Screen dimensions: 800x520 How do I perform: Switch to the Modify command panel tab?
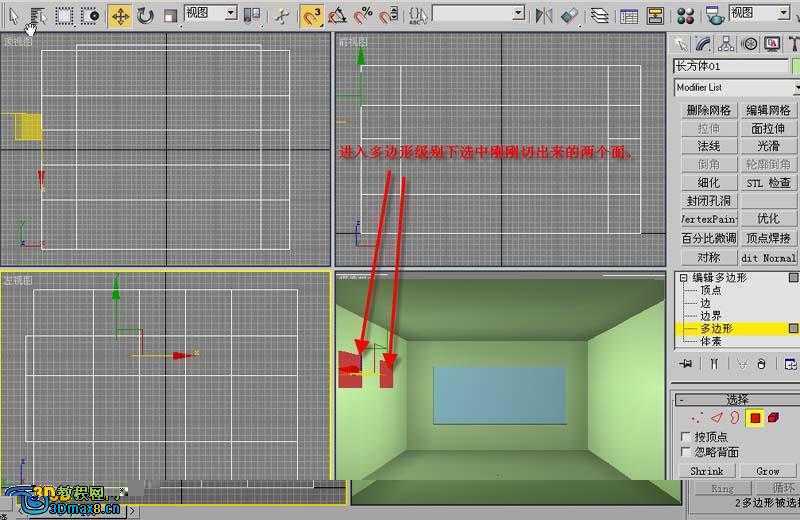click(703, 45)
